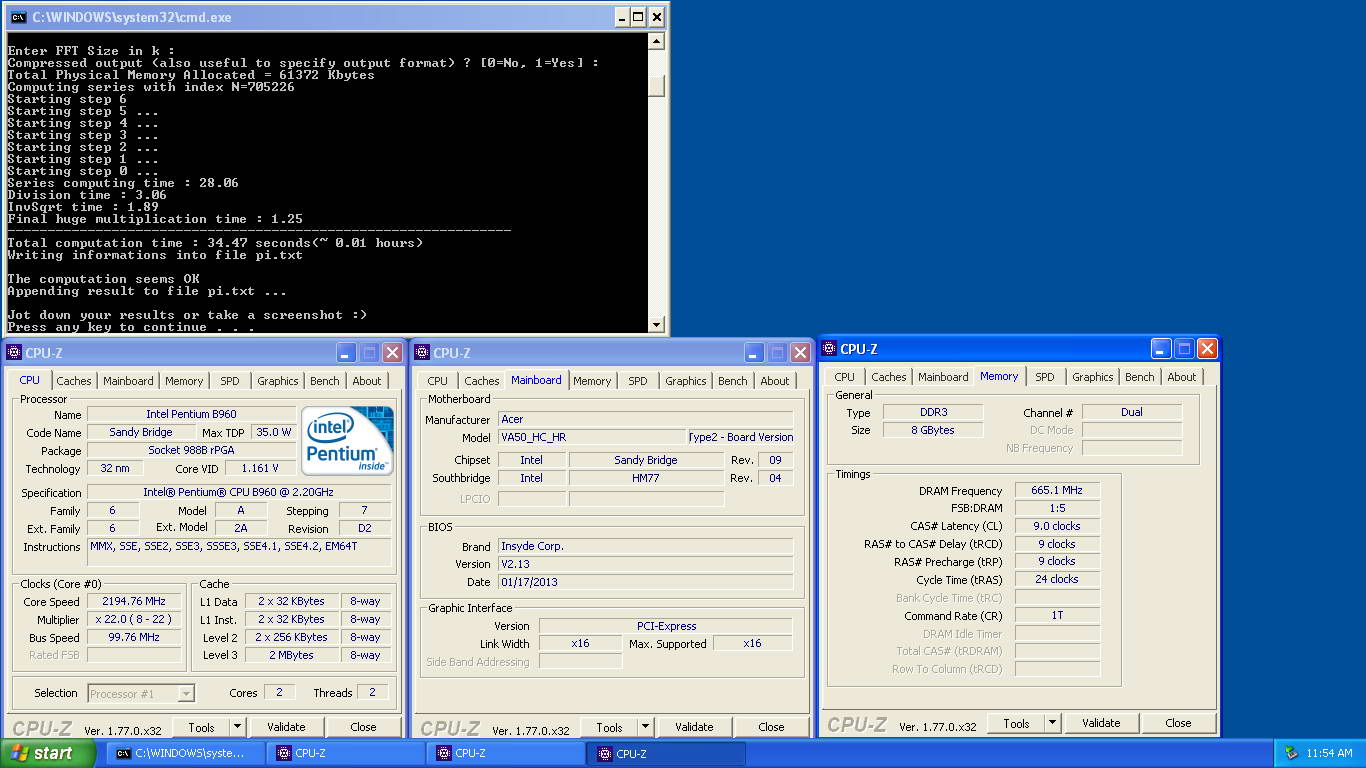Click the cmd.exe title bar icon
The image size is (1366, 768).
[x=18, y=17]
